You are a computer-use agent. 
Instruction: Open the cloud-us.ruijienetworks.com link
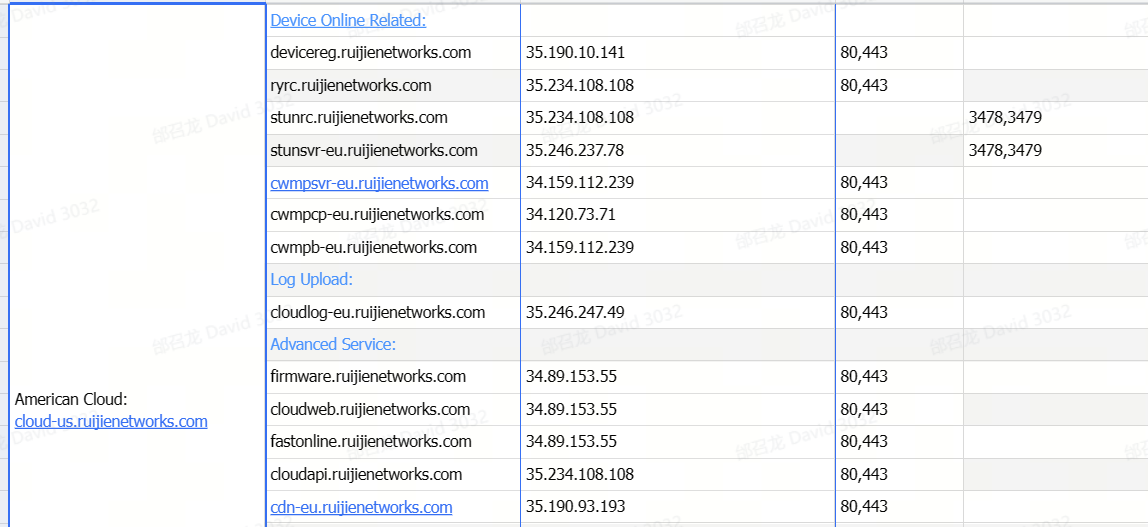111,422
